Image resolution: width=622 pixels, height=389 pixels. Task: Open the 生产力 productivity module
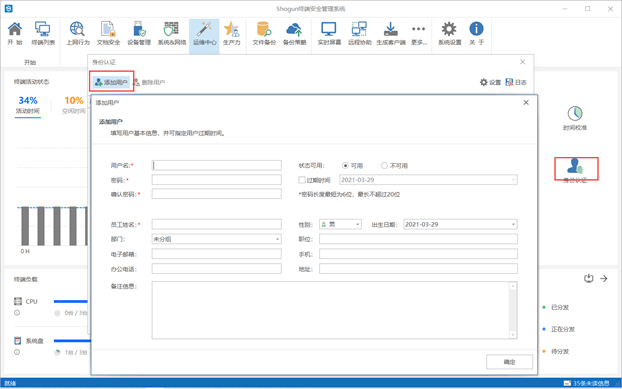coord(232,33)
